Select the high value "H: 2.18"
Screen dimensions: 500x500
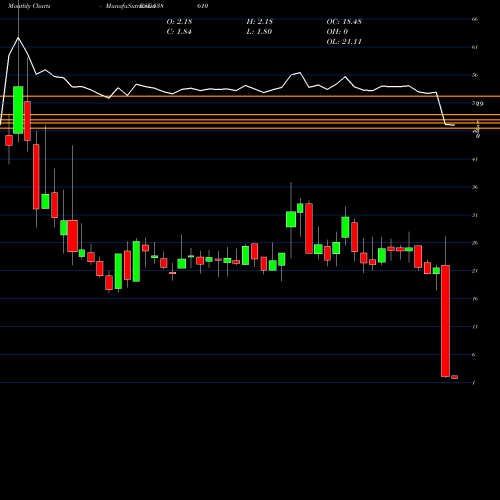pyautogui.click(x=260, y=22)
